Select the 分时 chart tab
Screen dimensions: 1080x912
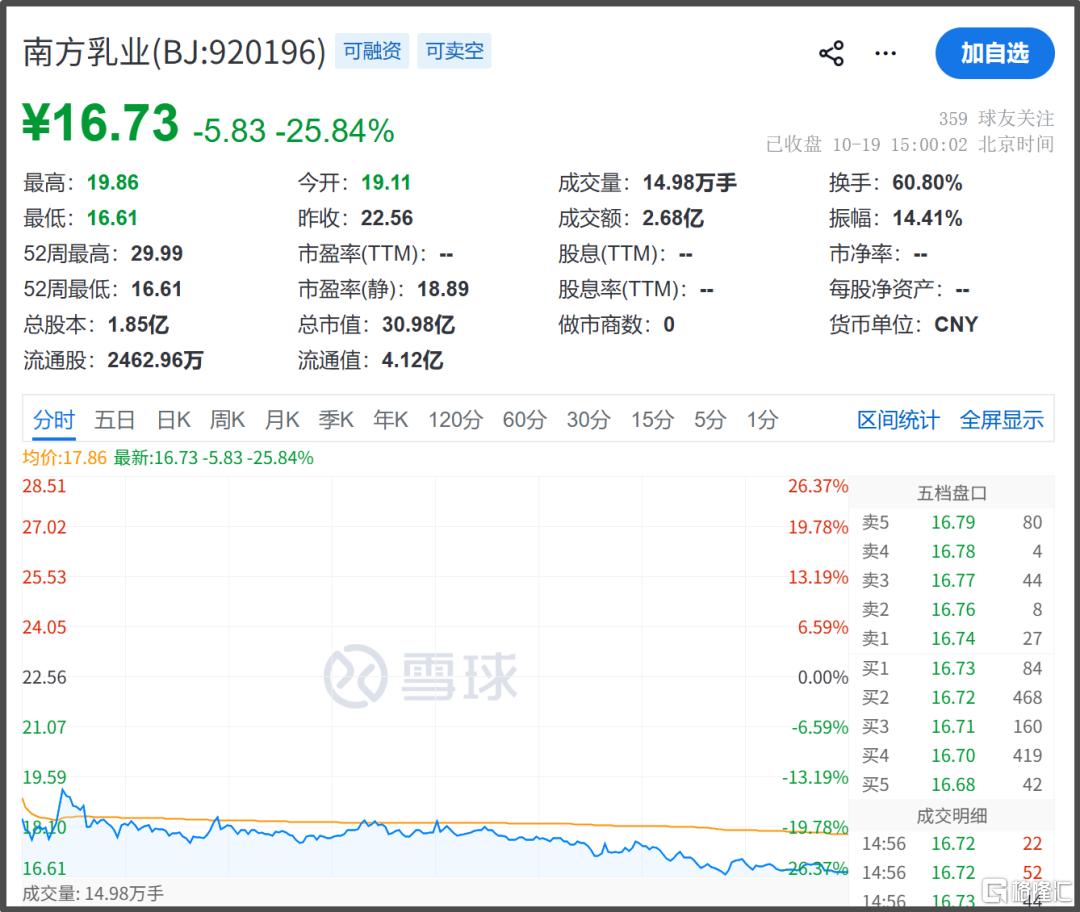click(54, 419)
